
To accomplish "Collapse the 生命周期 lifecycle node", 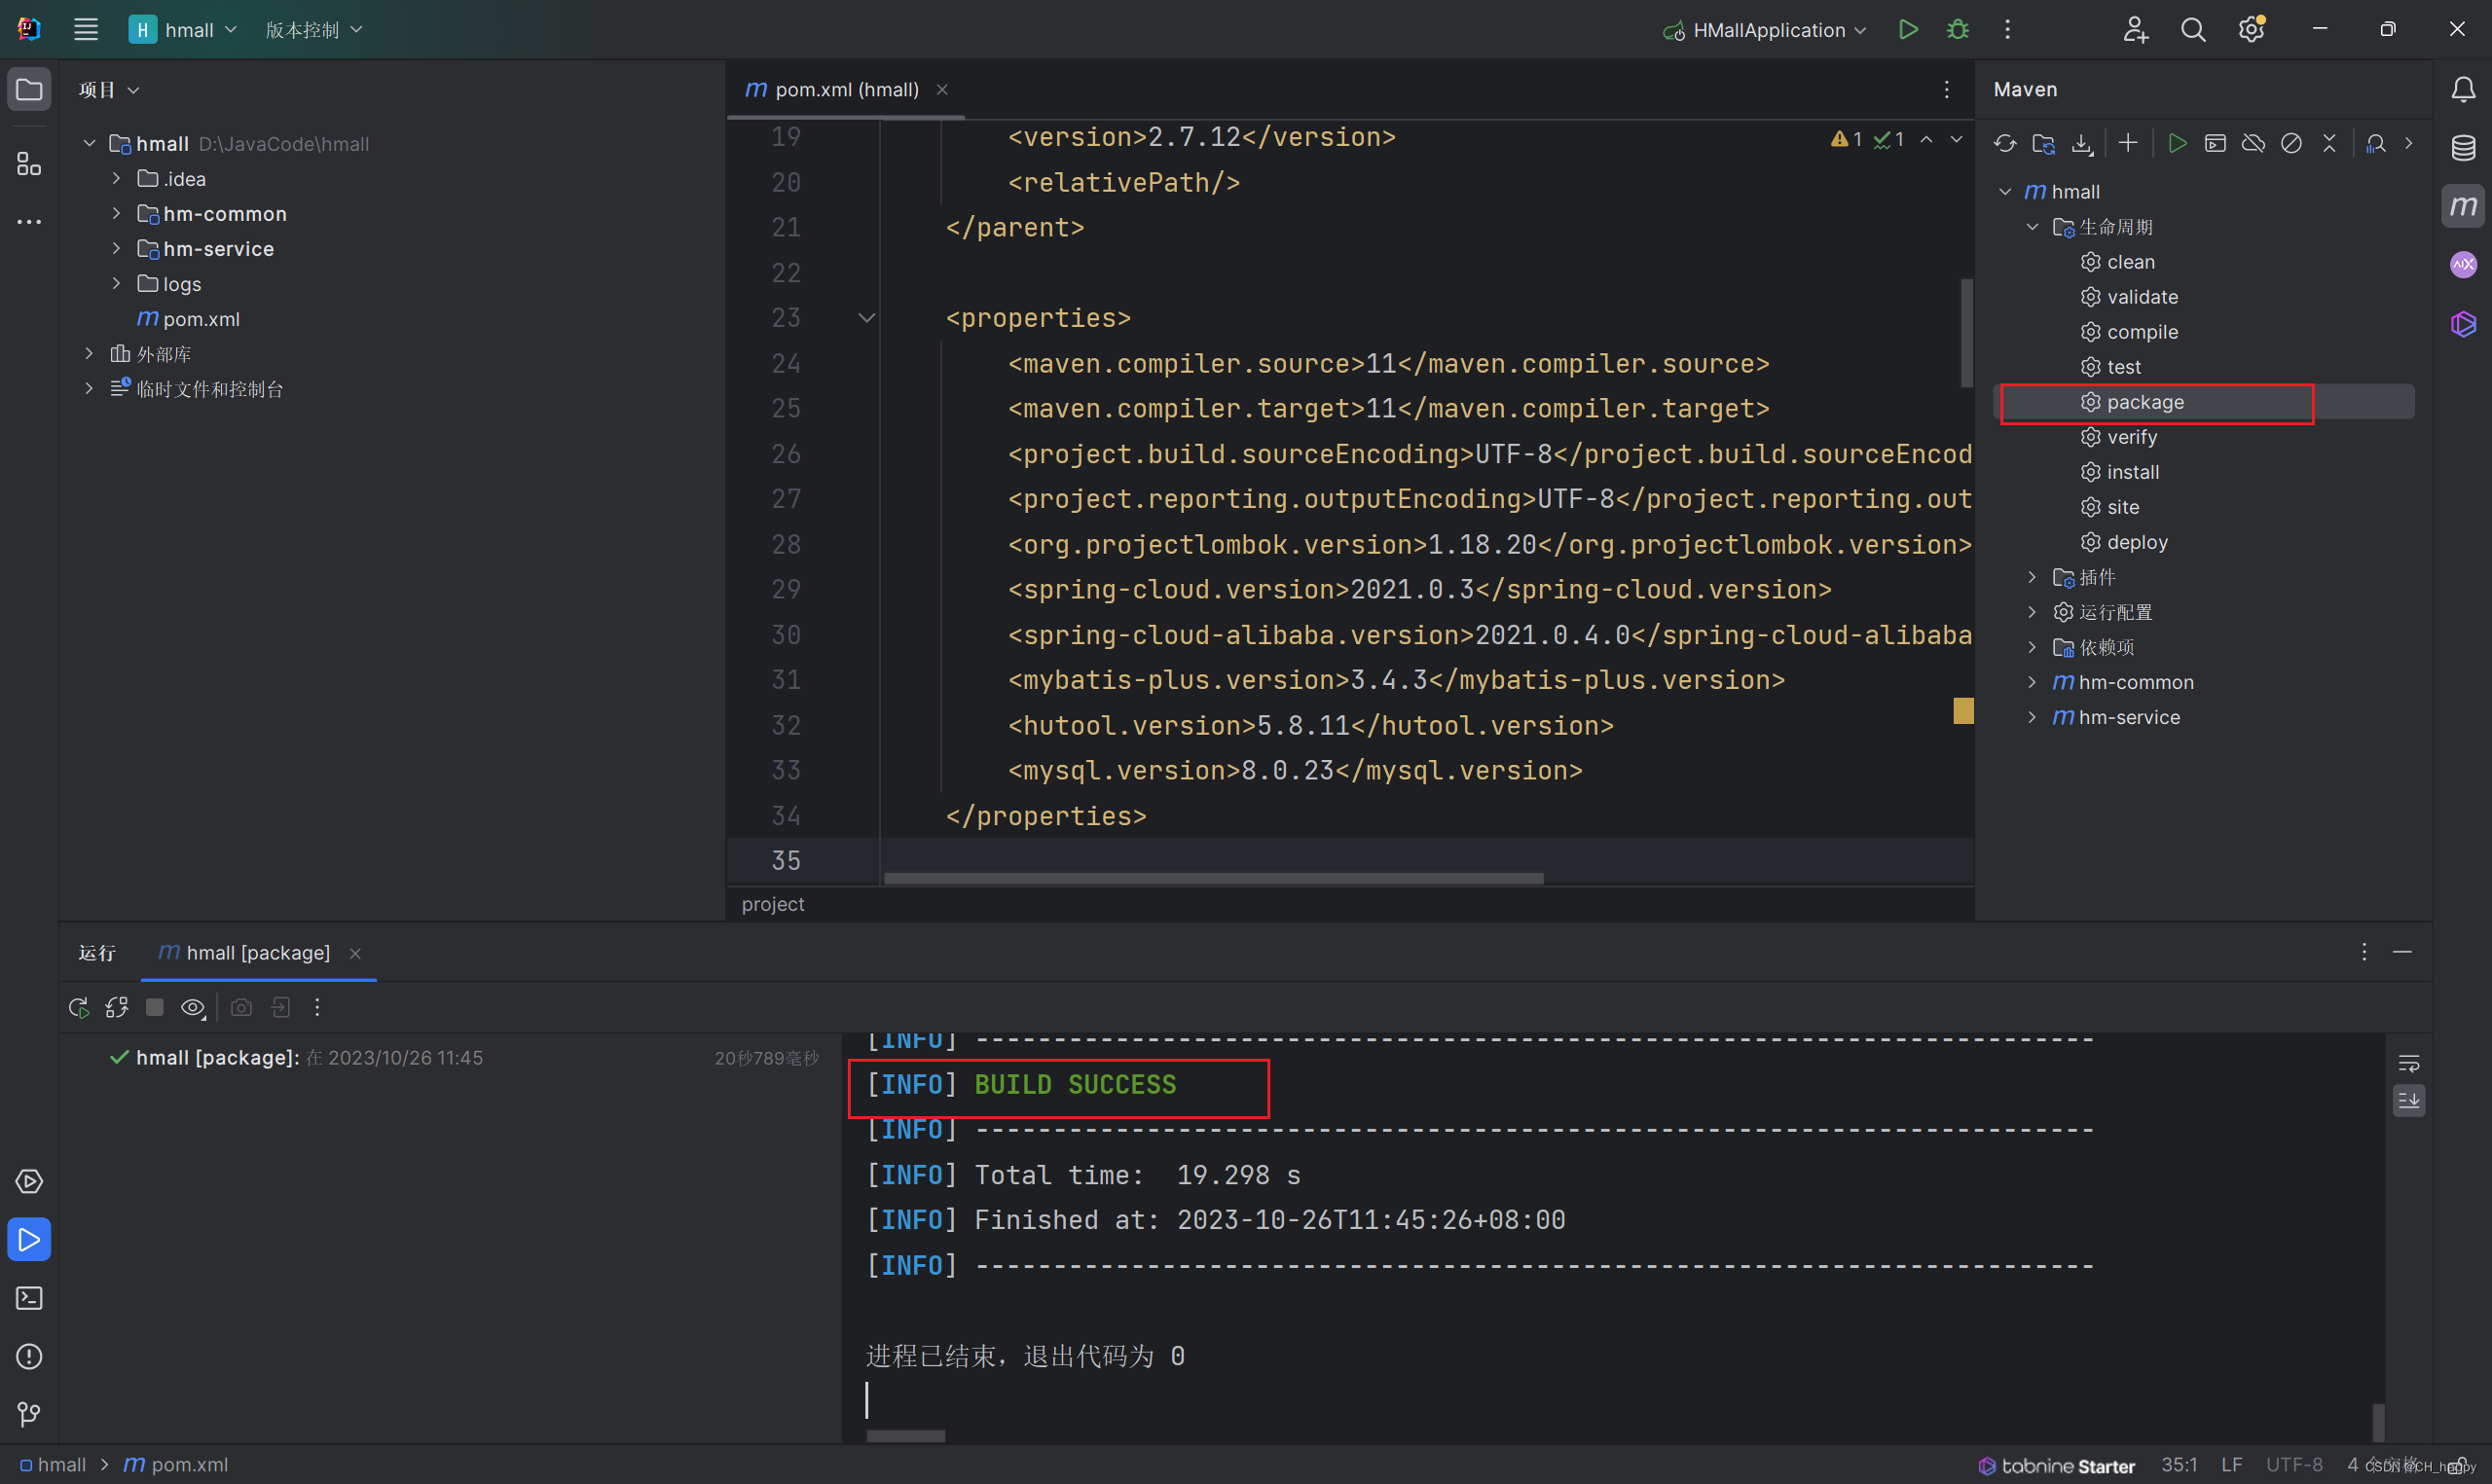I will click(2031, 226).
